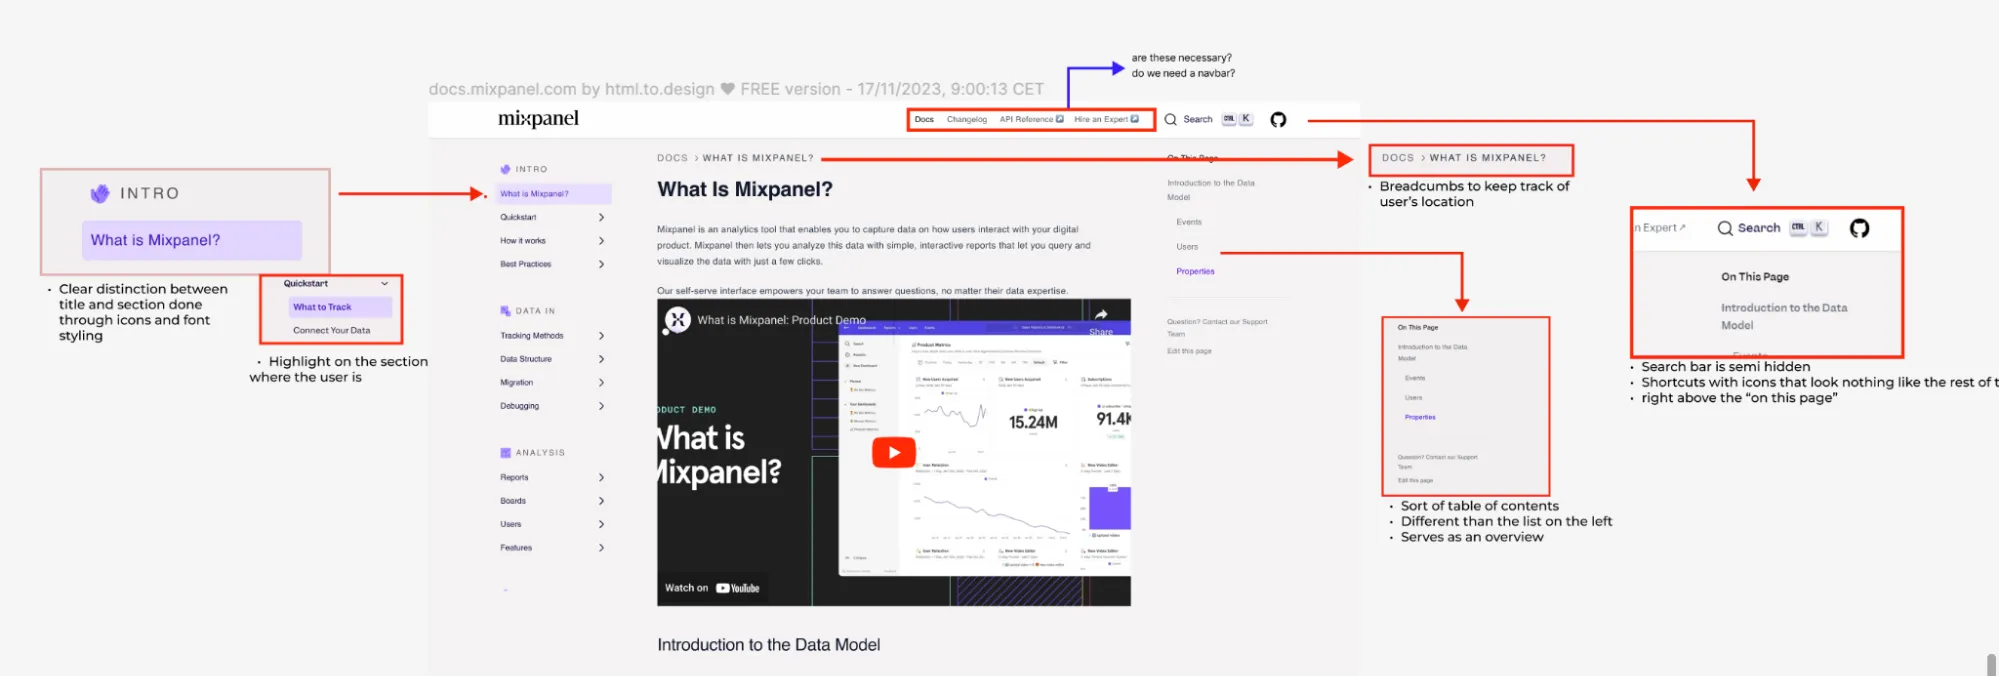1999x677 pixels.
Task: Expand the Quickstart chevron in main sidebar
Action: tap(601, 217)
